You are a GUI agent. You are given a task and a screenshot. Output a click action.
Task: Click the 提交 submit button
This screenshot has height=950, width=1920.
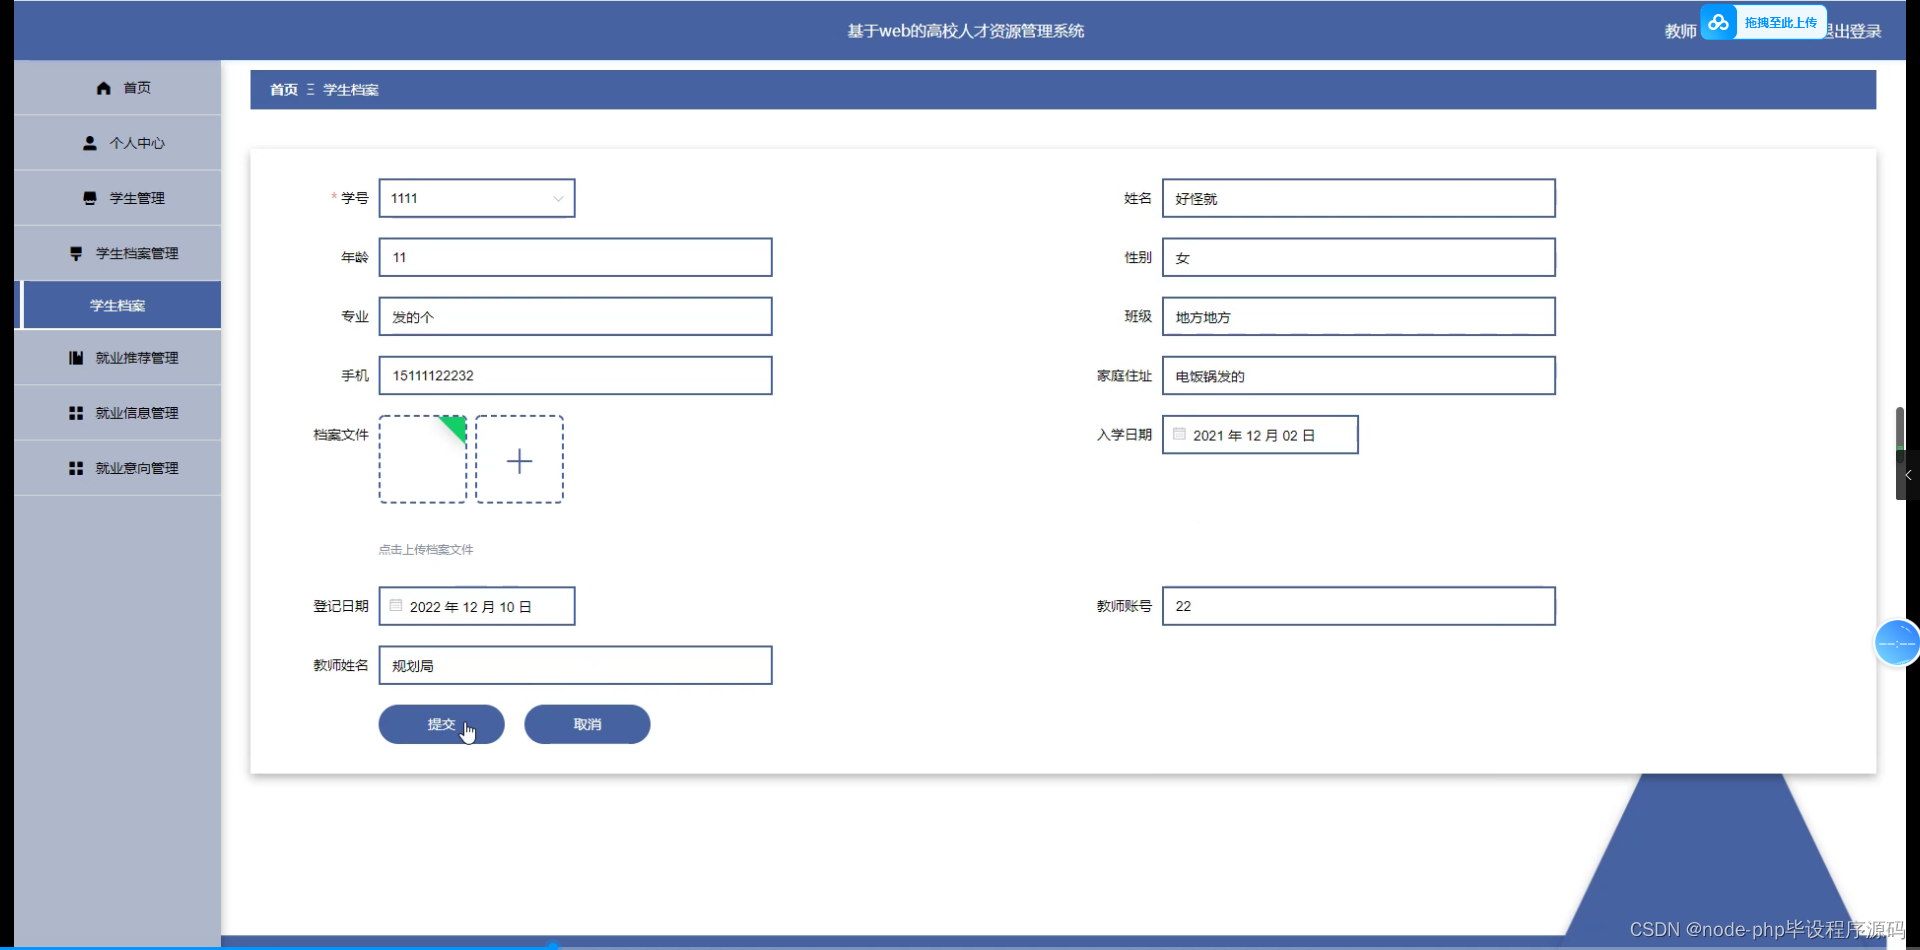tap(441, 724)
